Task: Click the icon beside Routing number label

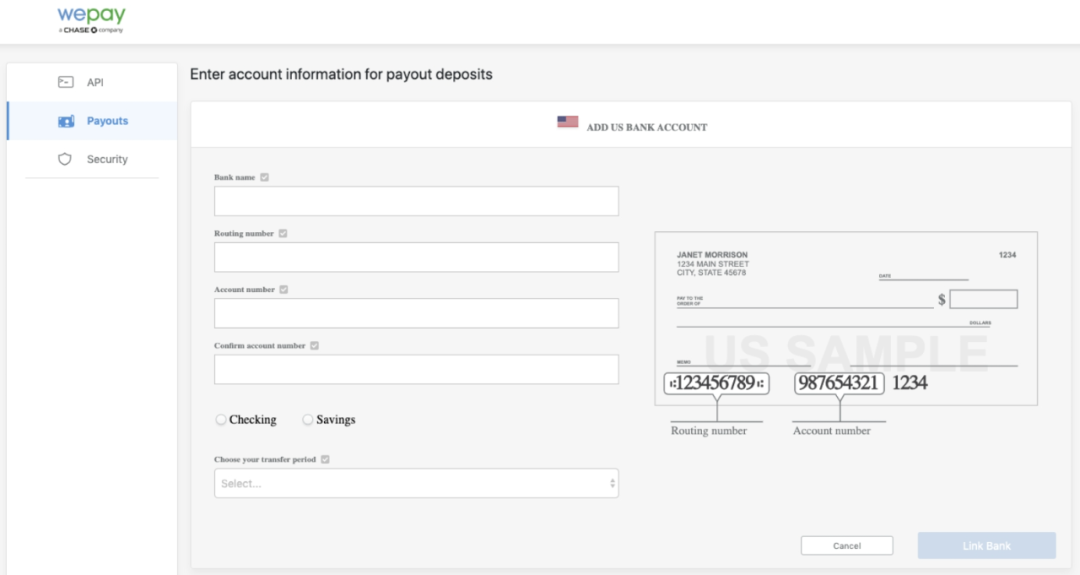Action: click(x=283, y=233)
